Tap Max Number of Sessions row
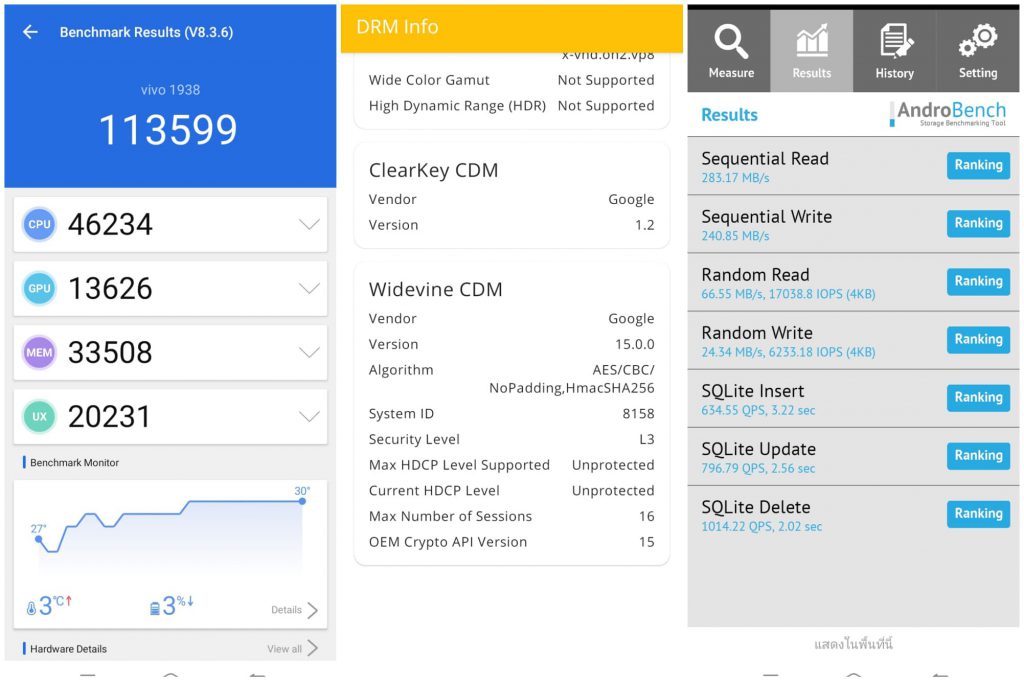The image size is (1024, 683). (511, 516)
